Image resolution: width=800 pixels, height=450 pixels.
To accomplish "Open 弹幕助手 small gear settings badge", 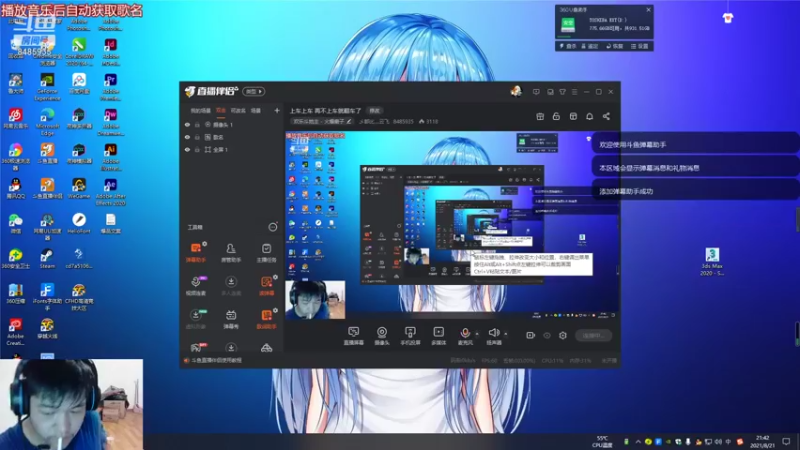I will 205,244.
